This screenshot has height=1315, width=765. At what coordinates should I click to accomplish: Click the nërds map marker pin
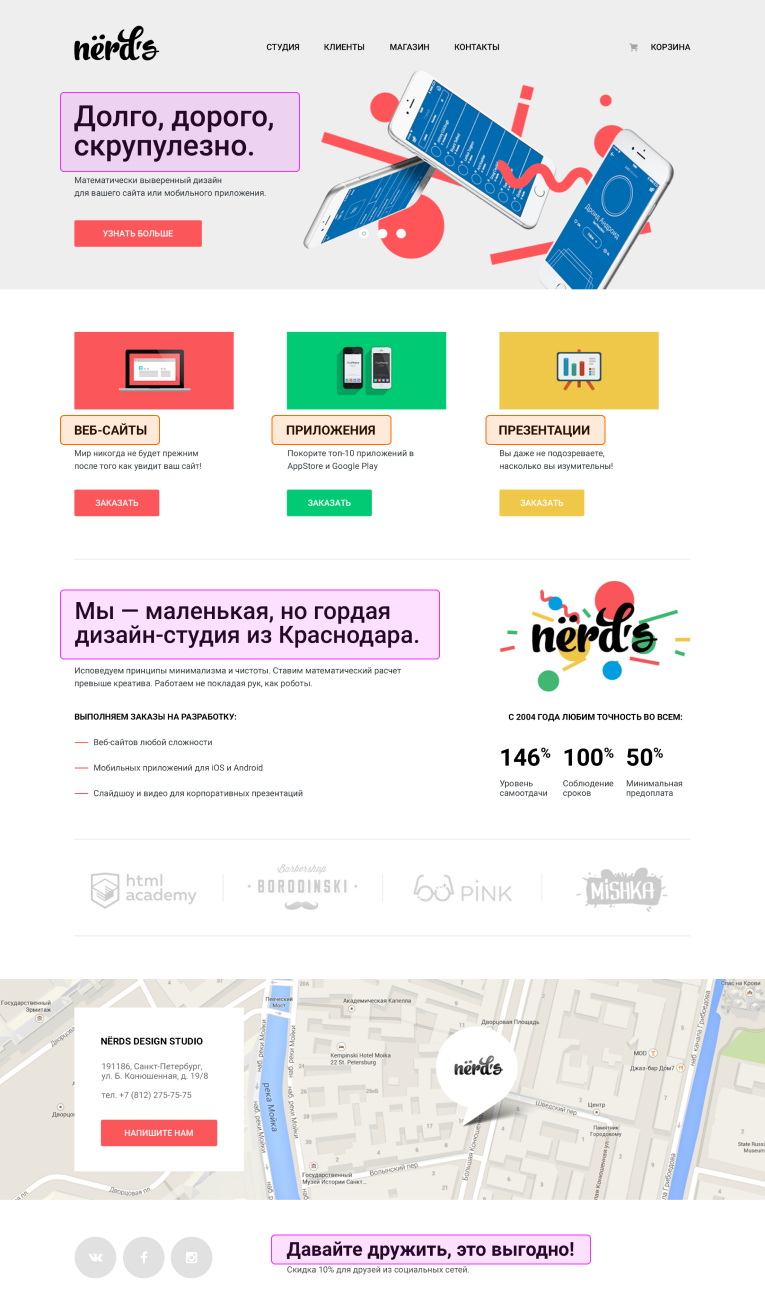[478, 1070]
